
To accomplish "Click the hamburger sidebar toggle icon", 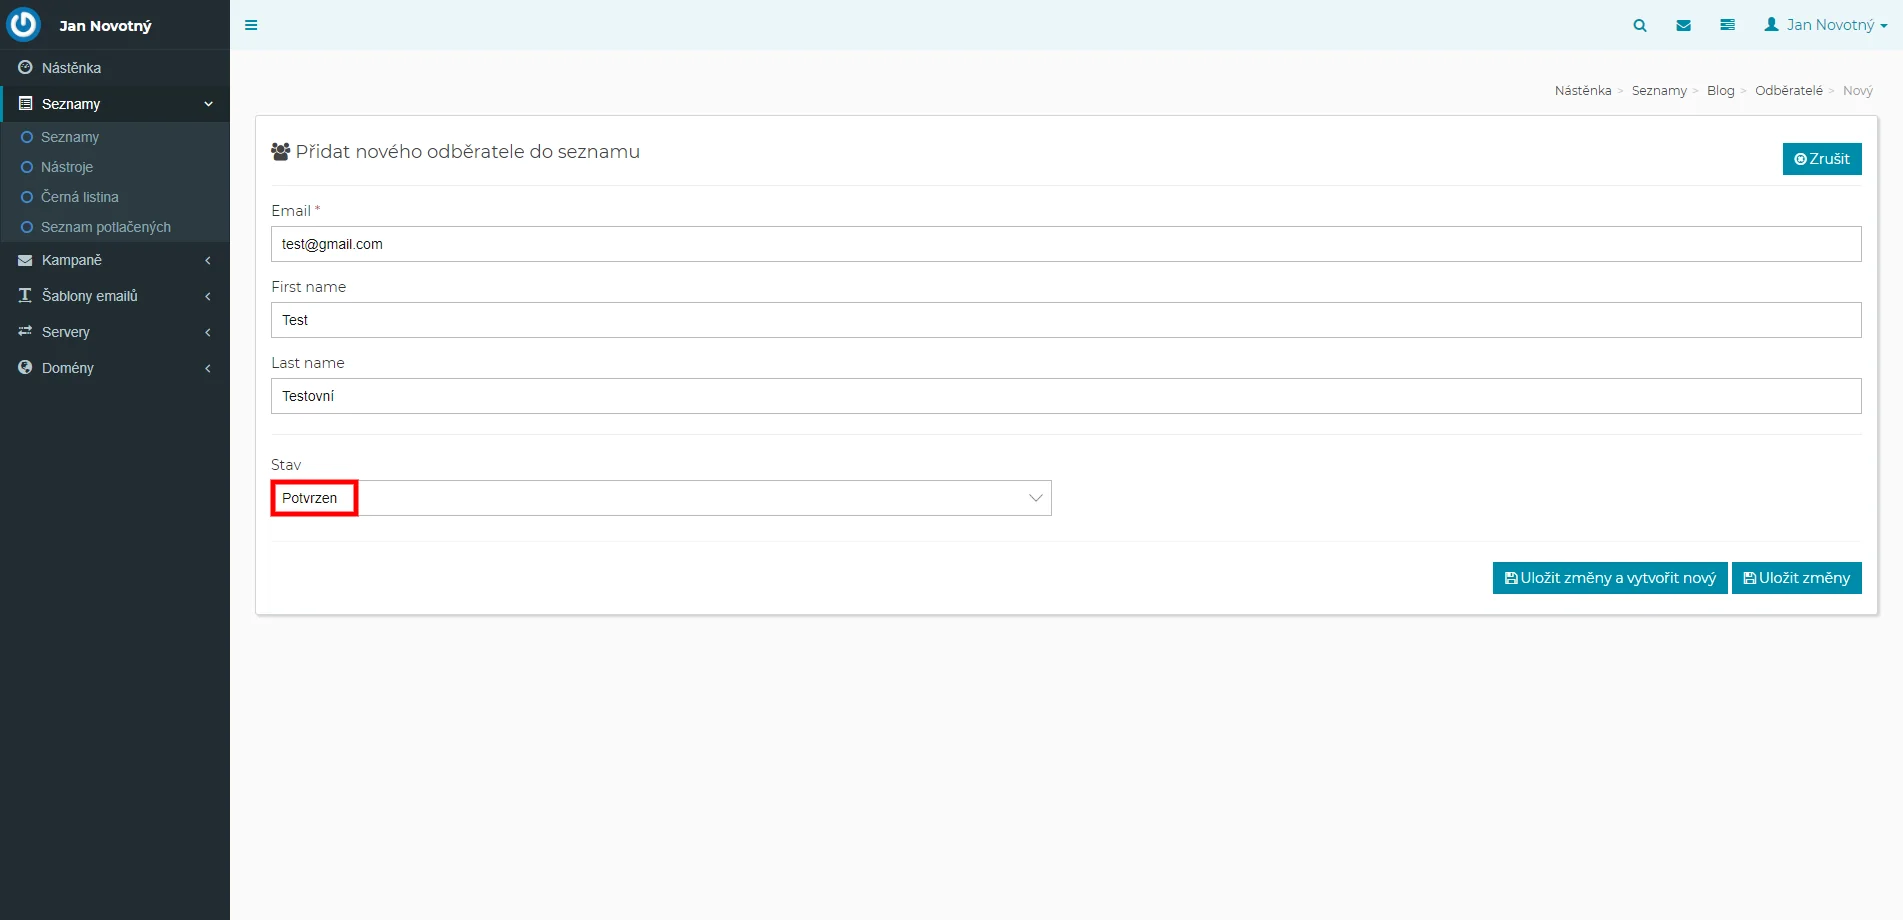I will click(x=251, y=25).
